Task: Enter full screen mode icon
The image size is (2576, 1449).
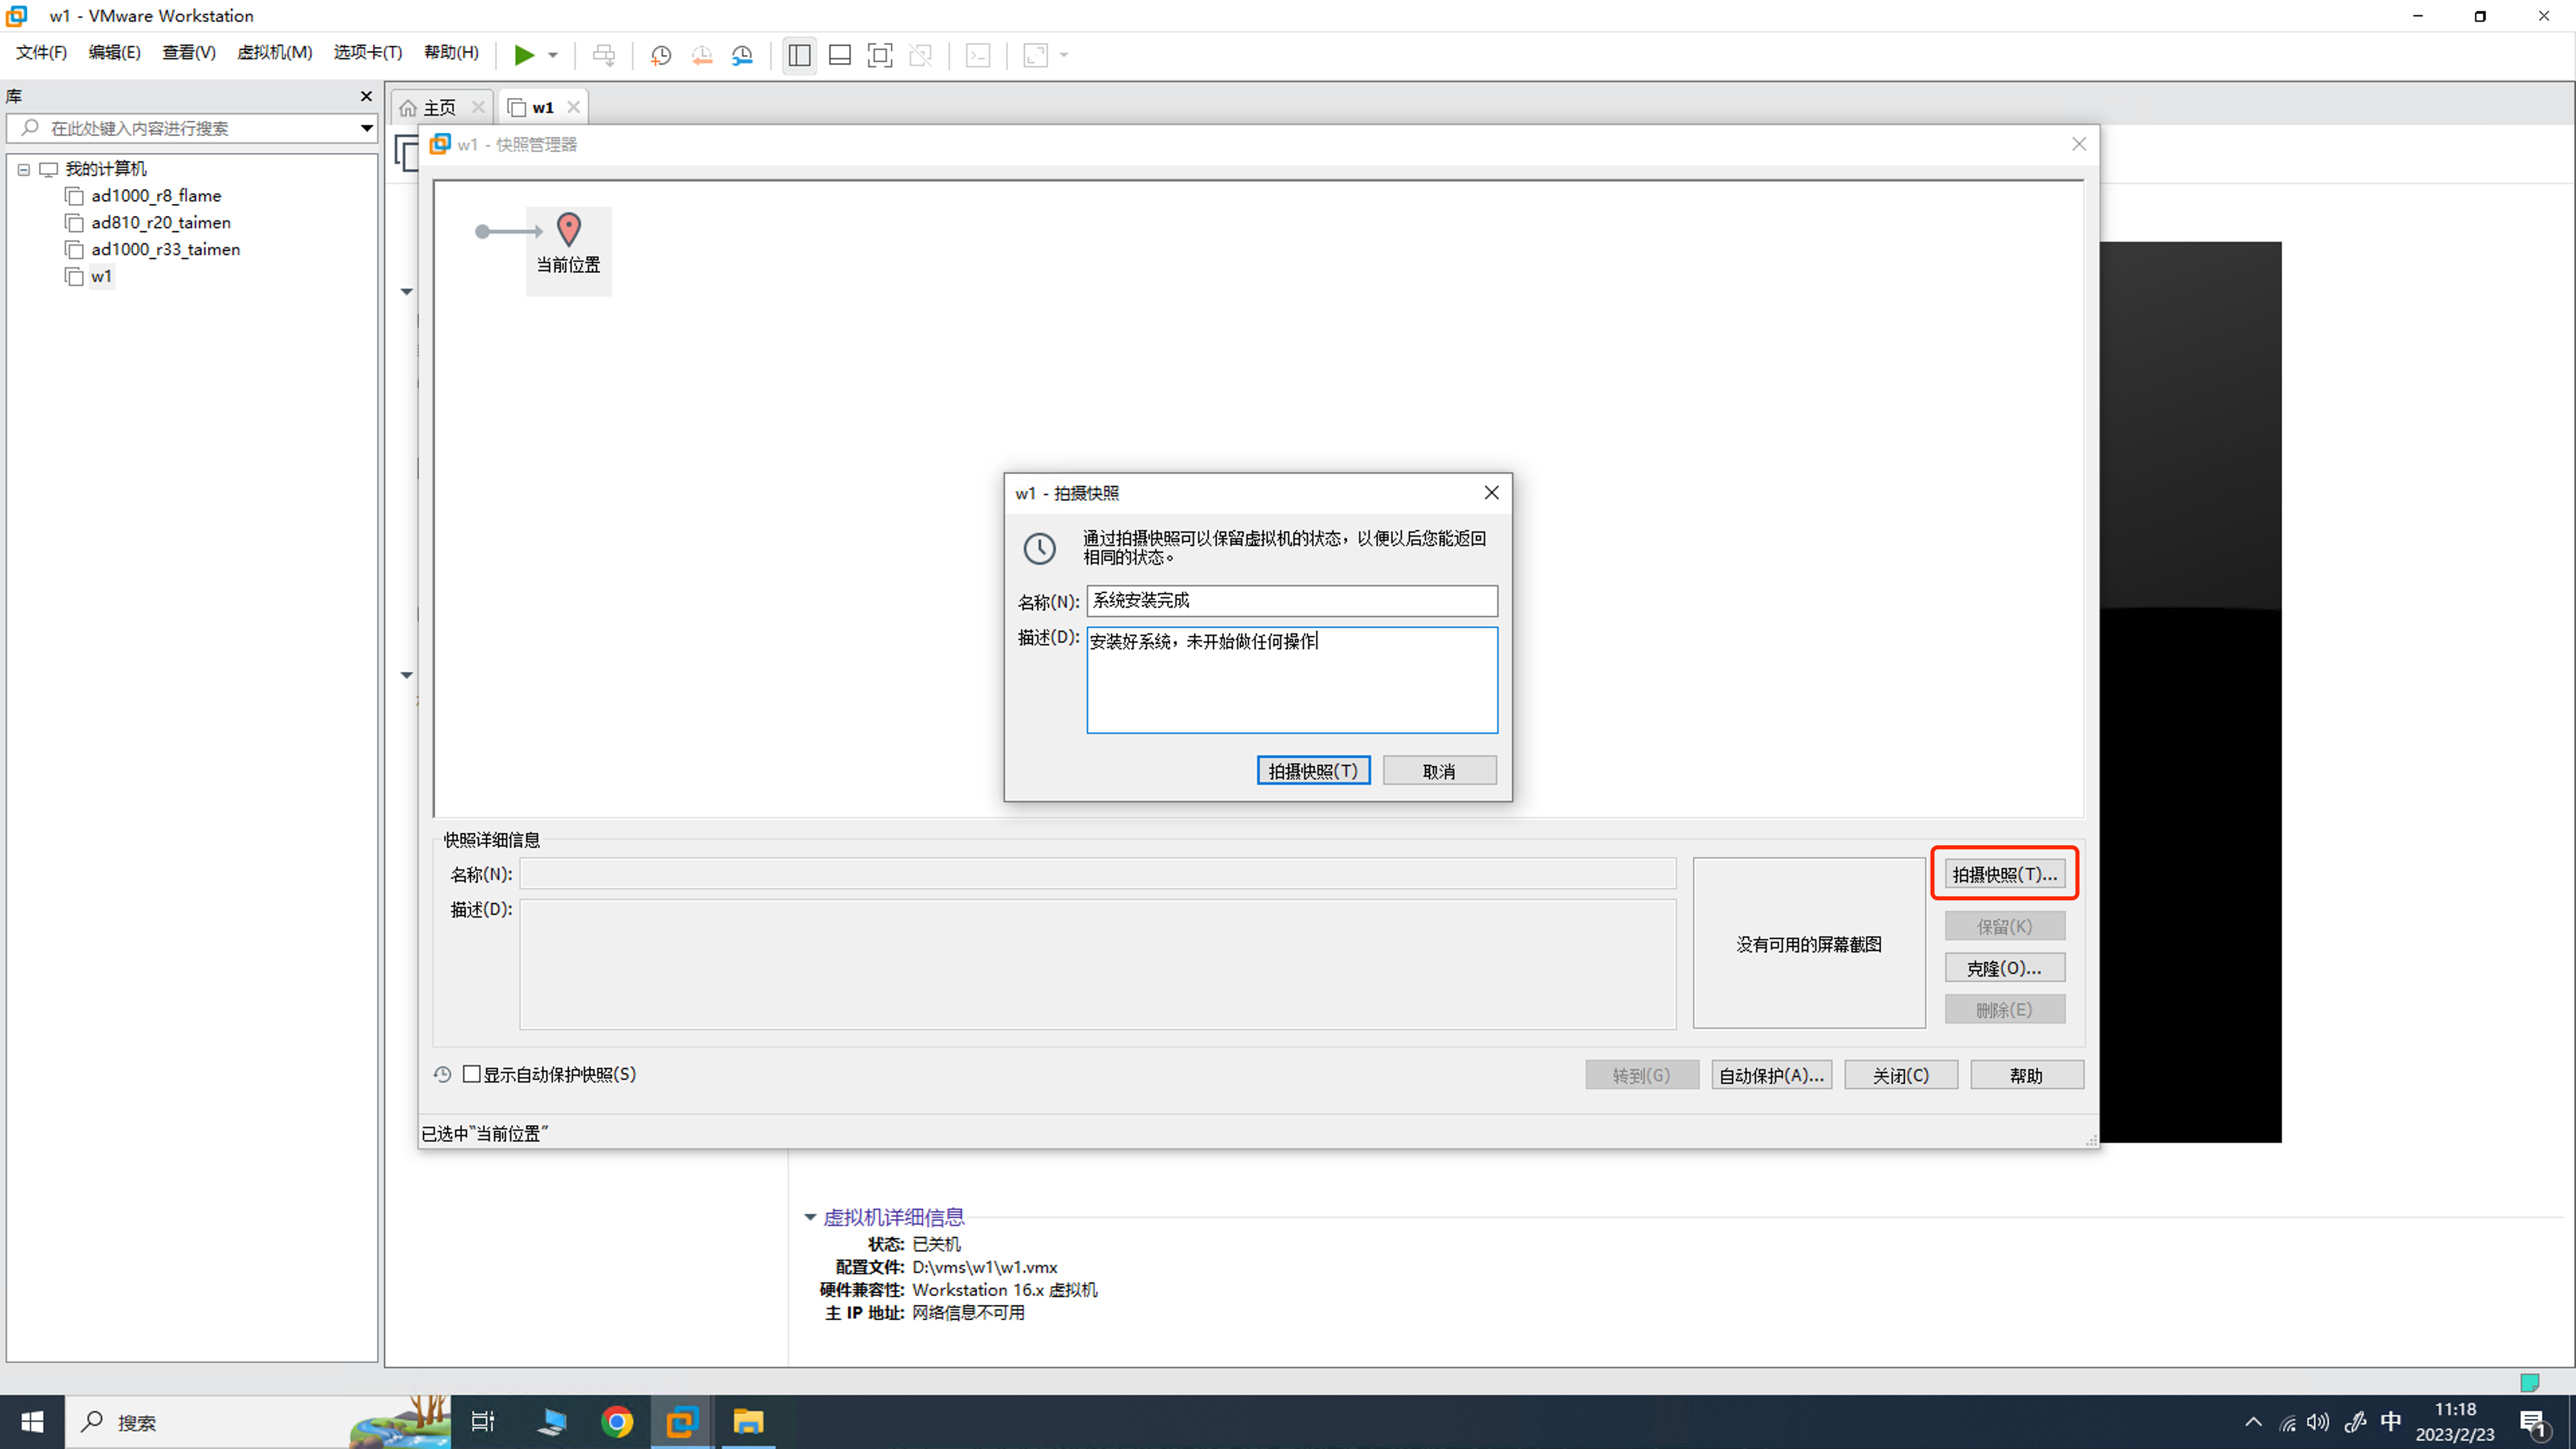Action: pyautogui.click(x=880, y=55)
